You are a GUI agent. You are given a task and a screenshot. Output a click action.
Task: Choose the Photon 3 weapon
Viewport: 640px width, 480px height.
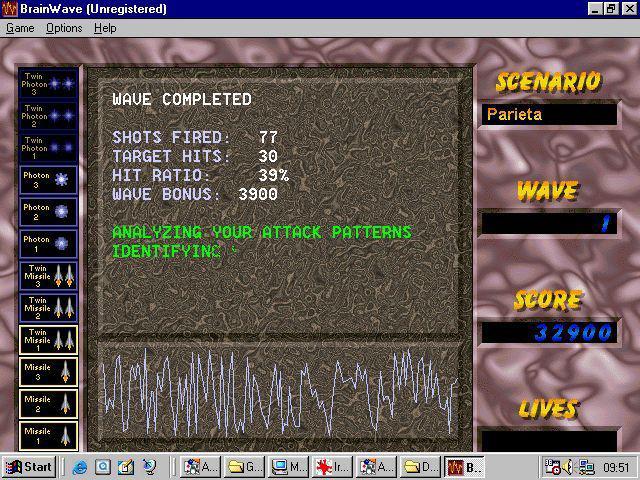pos(48,180)
